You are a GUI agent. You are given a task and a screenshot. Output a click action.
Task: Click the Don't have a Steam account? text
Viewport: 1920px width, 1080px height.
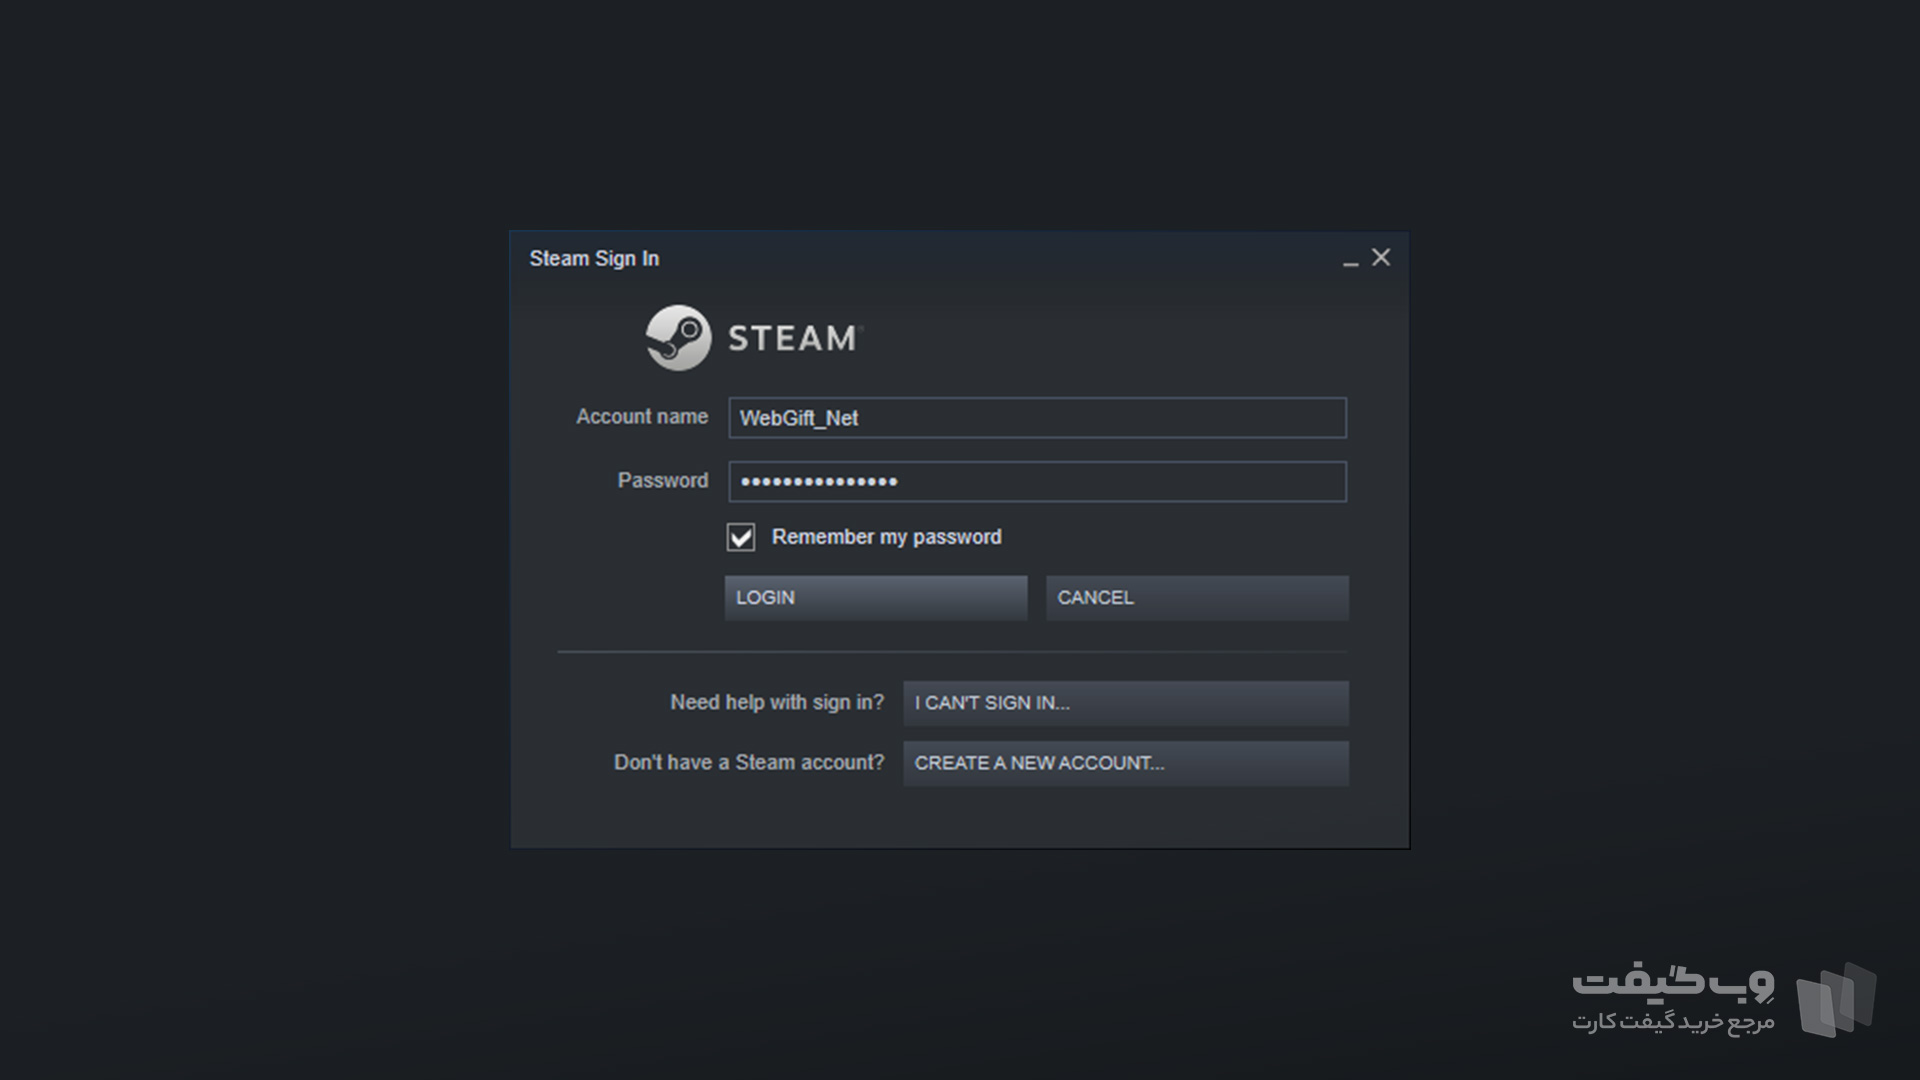point(749,763)
